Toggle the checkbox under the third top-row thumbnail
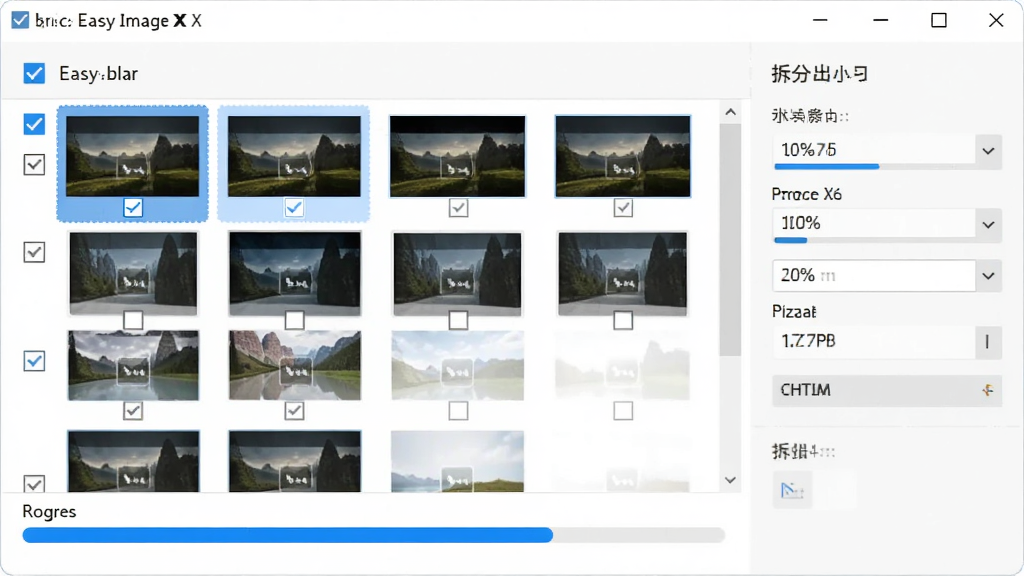Screen dimensions: 1024x576 point(458,208)
